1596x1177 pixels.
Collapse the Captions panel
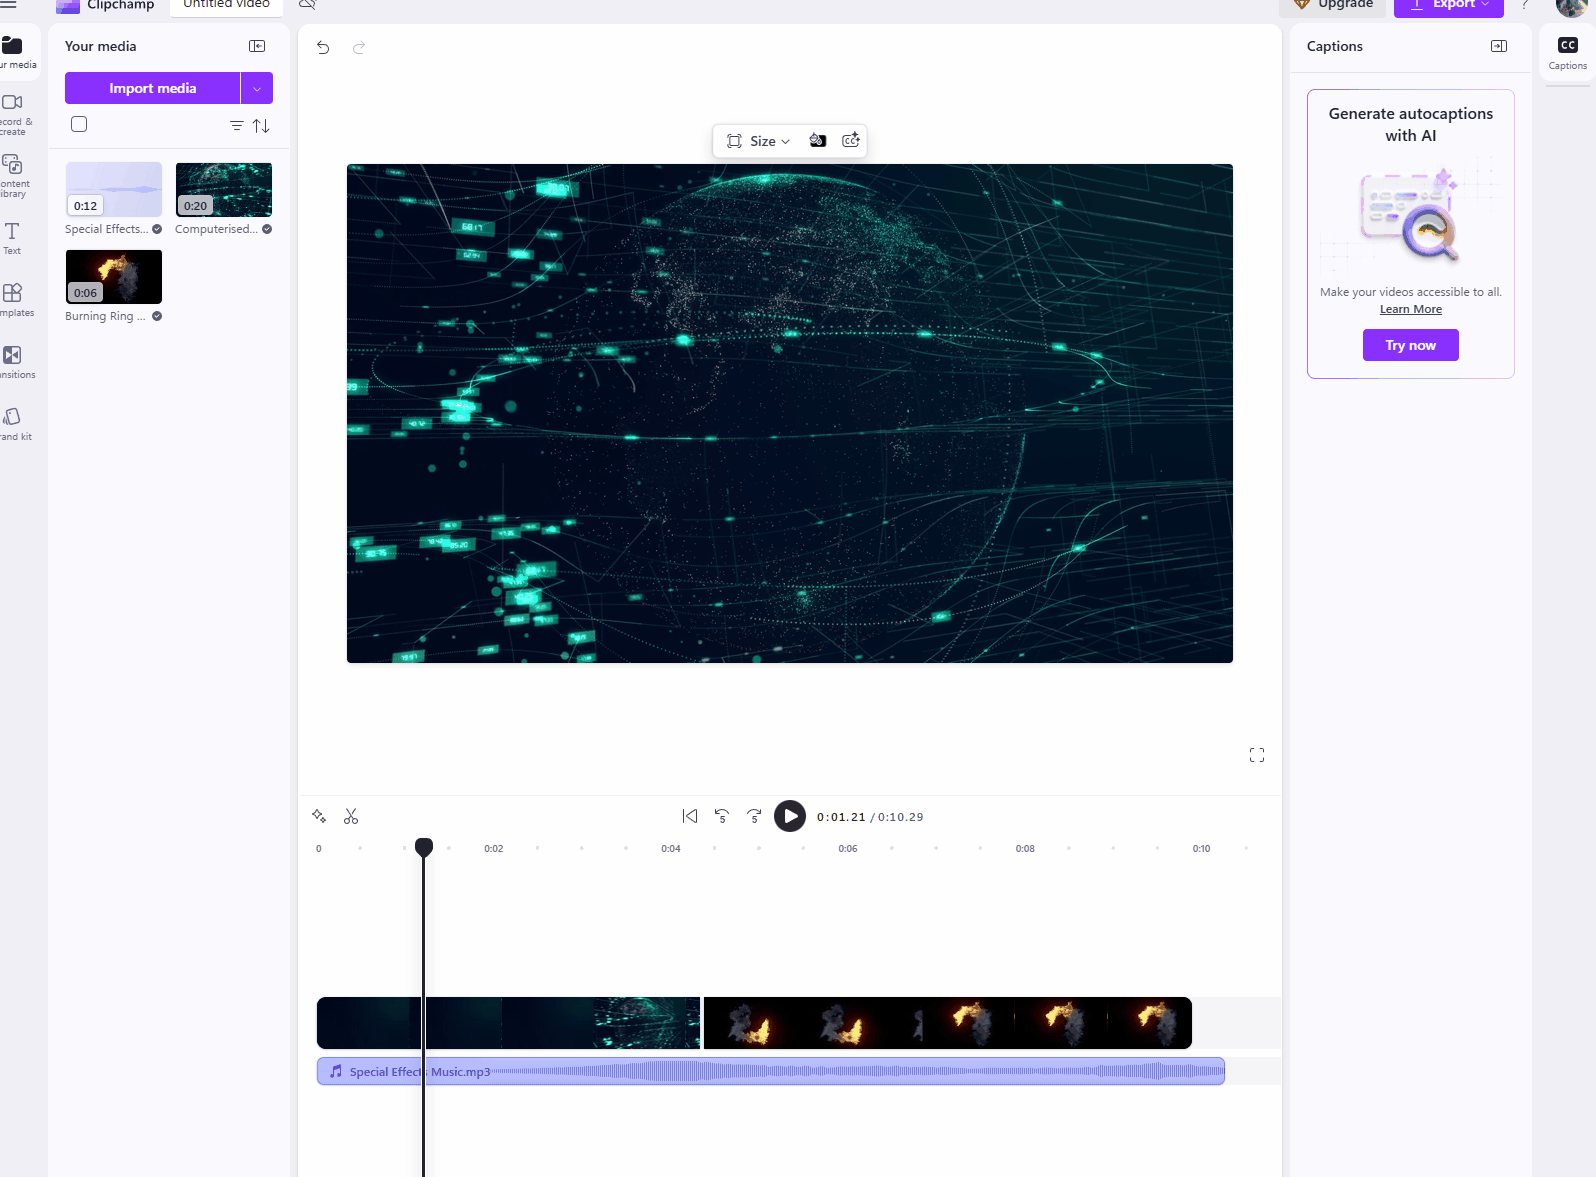[x=1499, y=46]
